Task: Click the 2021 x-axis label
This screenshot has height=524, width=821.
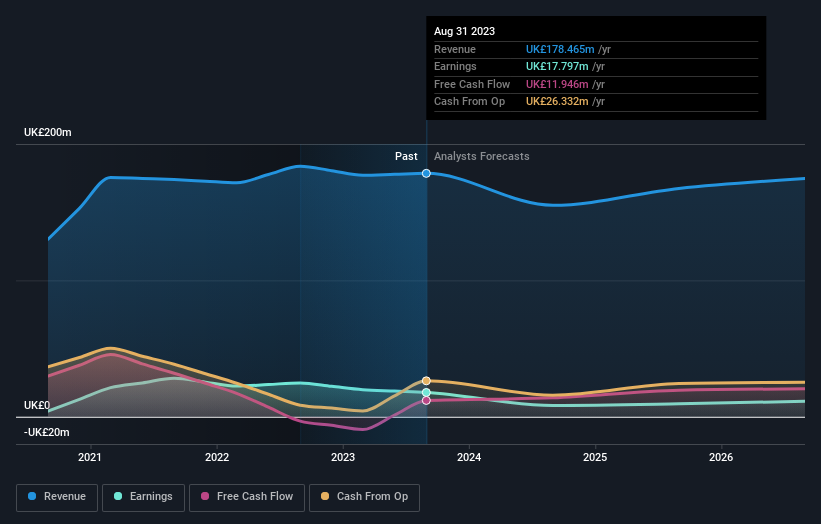Action: coord(90,457)
